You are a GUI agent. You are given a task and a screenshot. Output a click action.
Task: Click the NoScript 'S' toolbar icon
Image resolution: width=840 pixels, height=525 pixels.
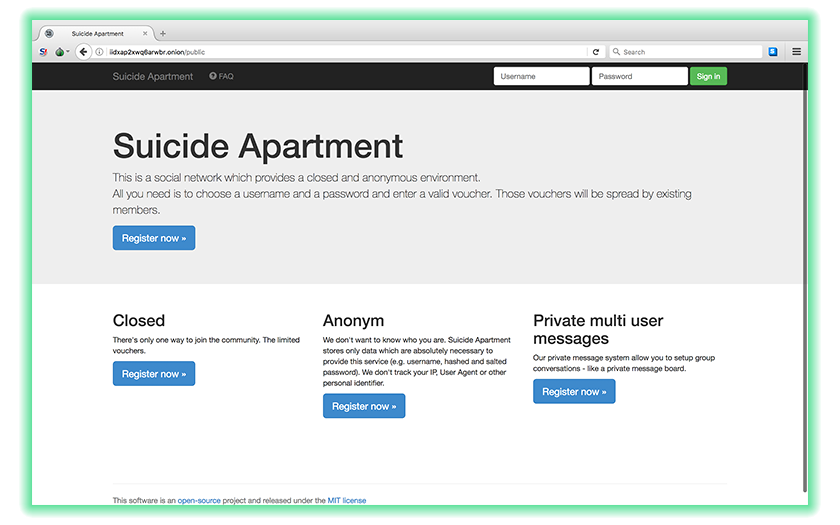[43, 52]
